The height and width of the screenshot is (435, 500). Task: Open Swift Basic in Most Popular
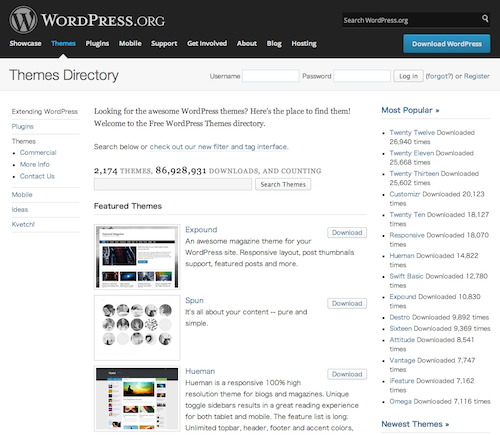click(406, 276)
